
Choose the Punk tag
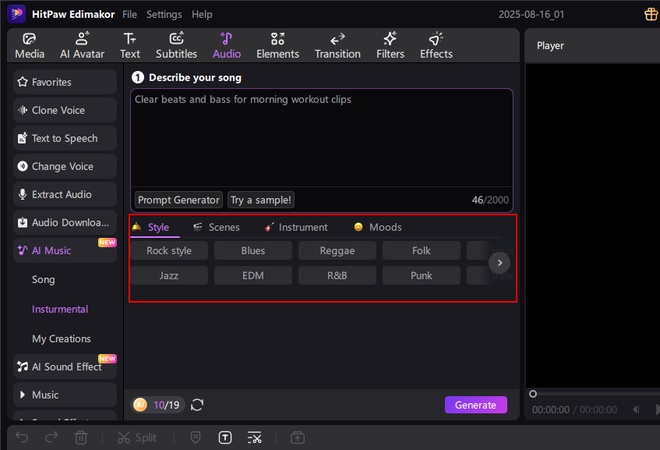coord(421,276)
